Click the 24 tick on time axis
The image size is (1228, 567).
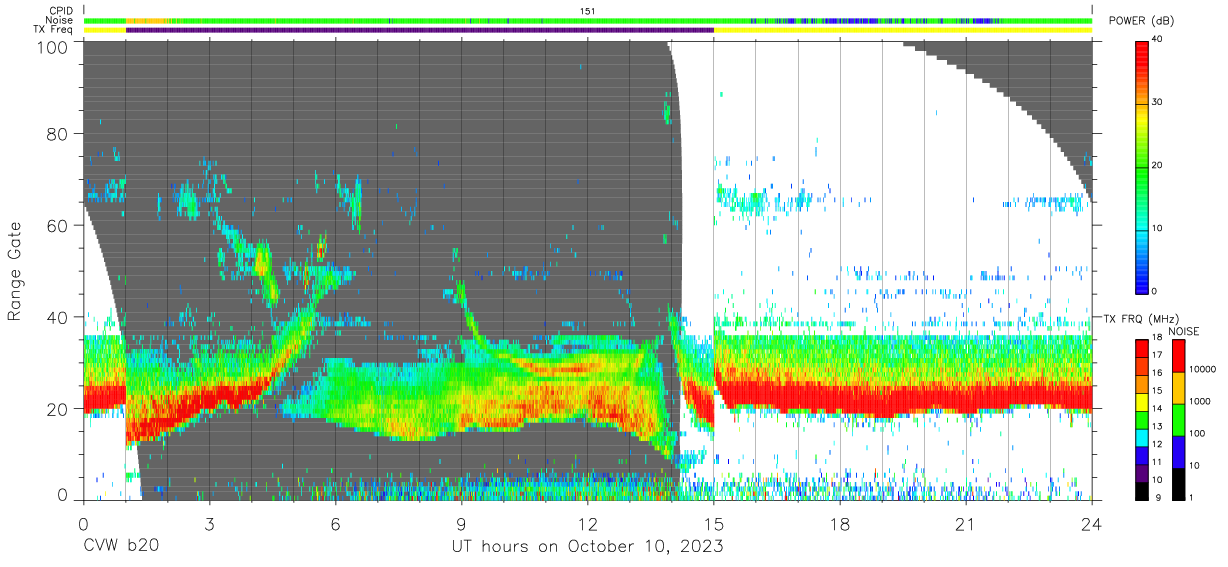pos(1092,524)
